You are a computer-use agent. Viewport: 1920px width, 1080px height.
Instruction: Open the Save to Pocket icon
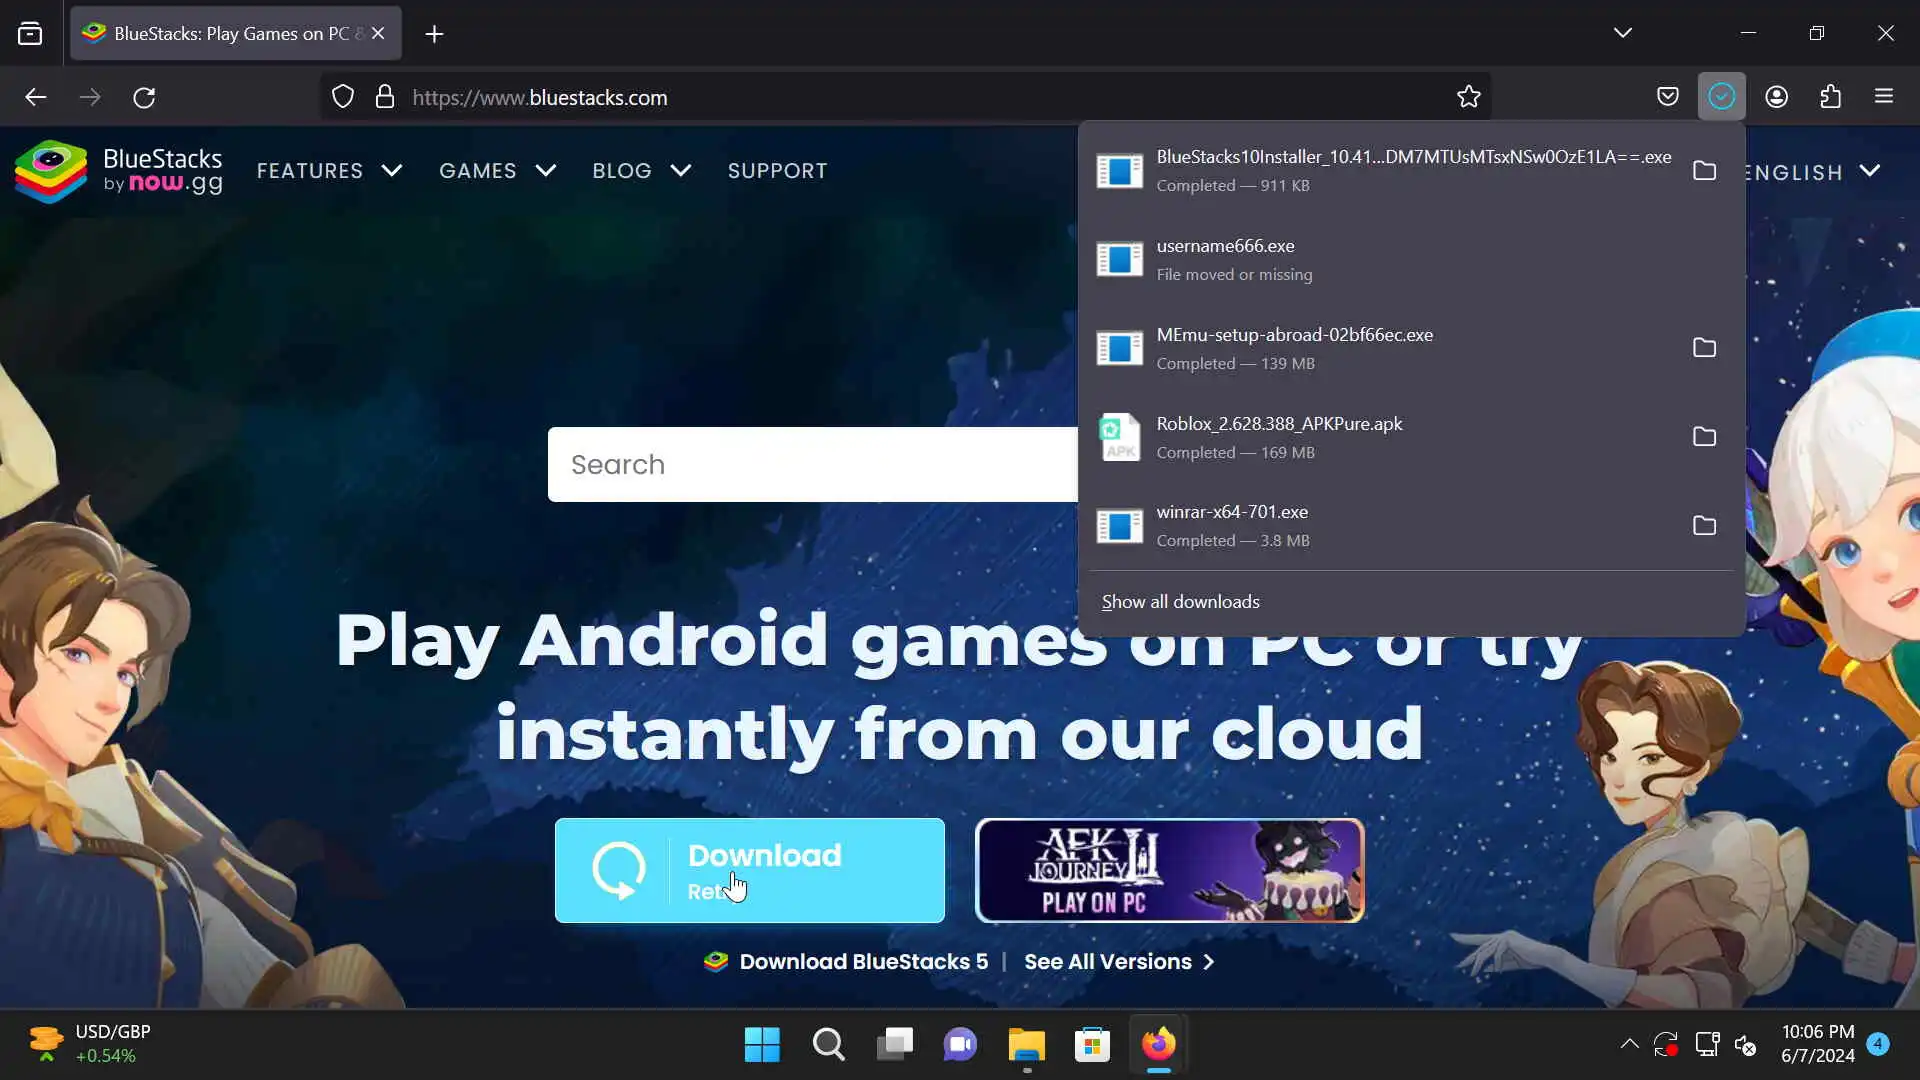[1667, 97]
